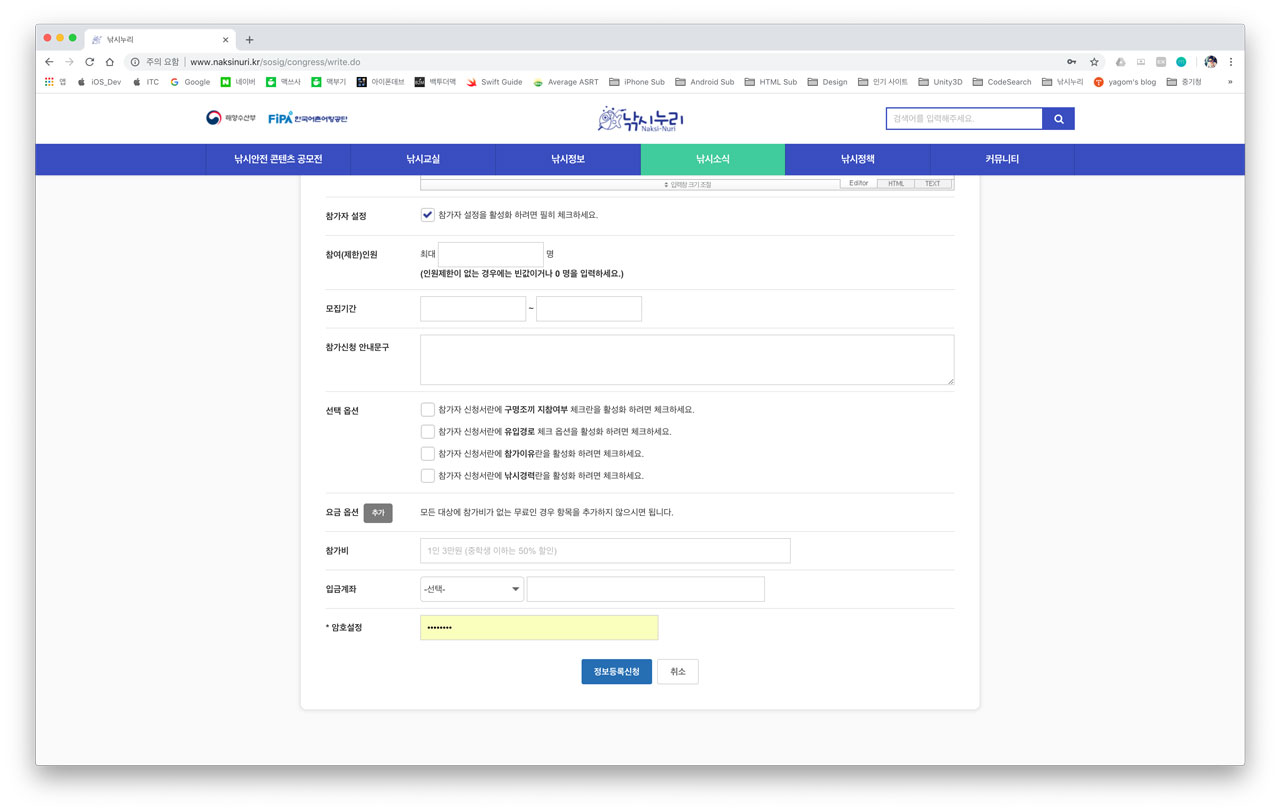Check the 낚시경력 option checkbox

tap(428, 476)
